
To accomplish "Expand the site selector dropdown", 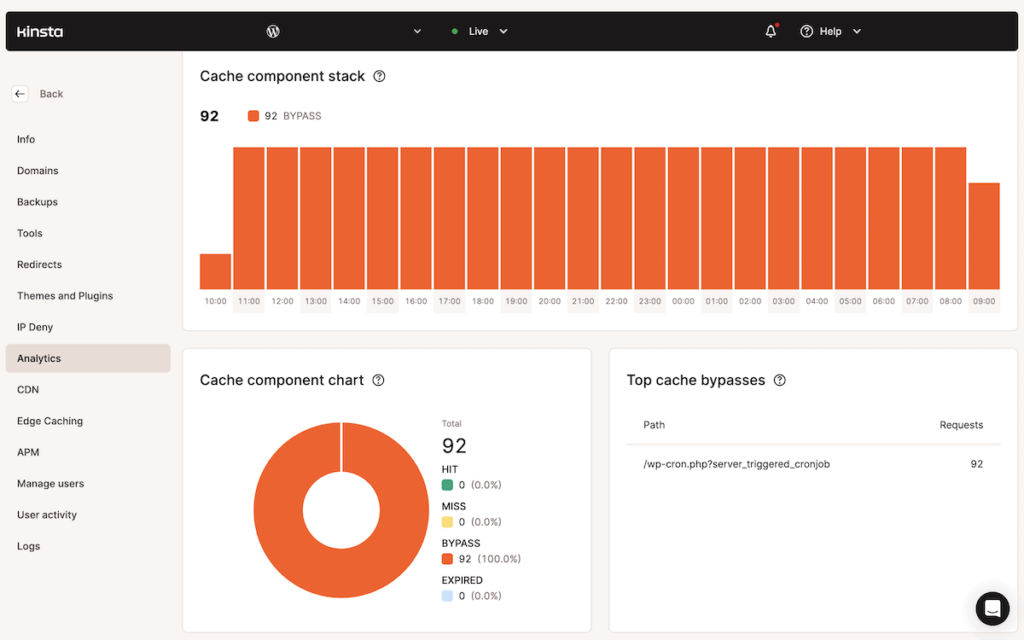I will [x=418, y=31].
